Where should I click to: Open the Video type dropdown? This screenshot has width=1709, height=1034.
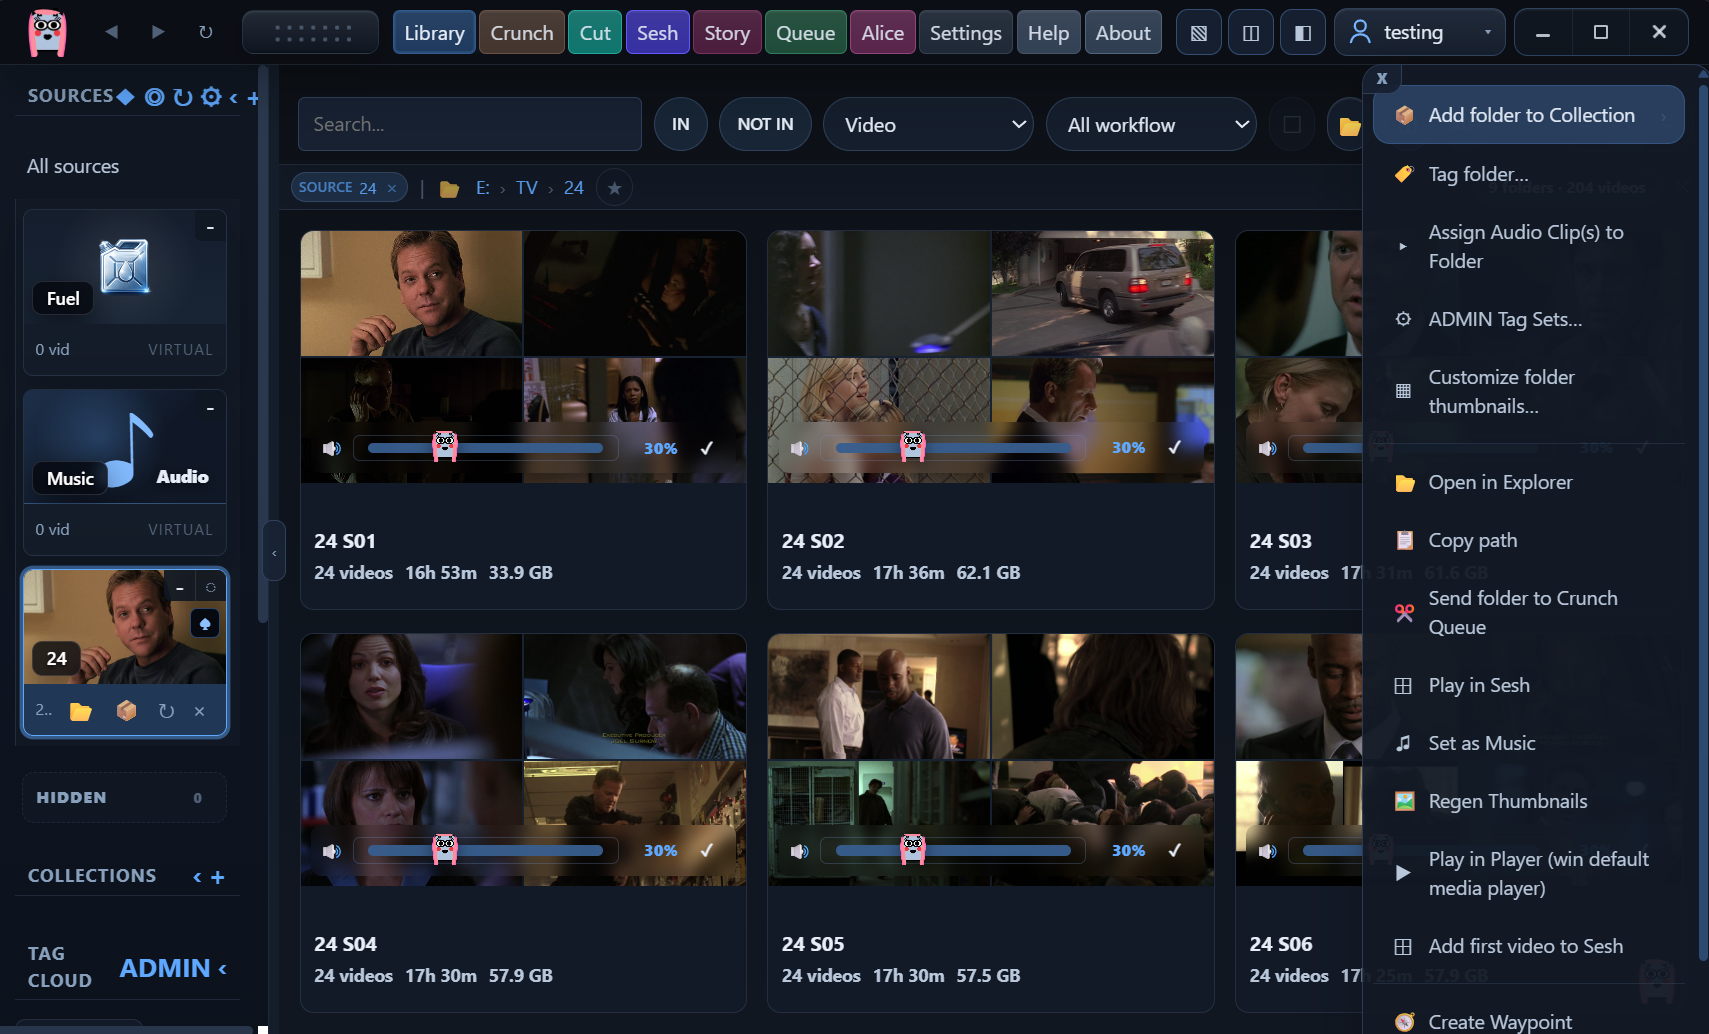[928, 124]
